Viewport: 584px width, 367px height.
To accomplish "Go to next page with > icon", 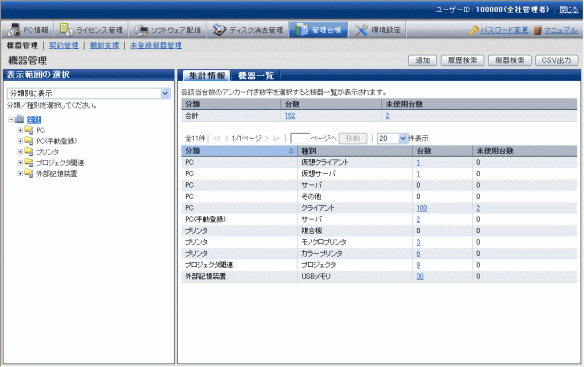I will [266, 138].
